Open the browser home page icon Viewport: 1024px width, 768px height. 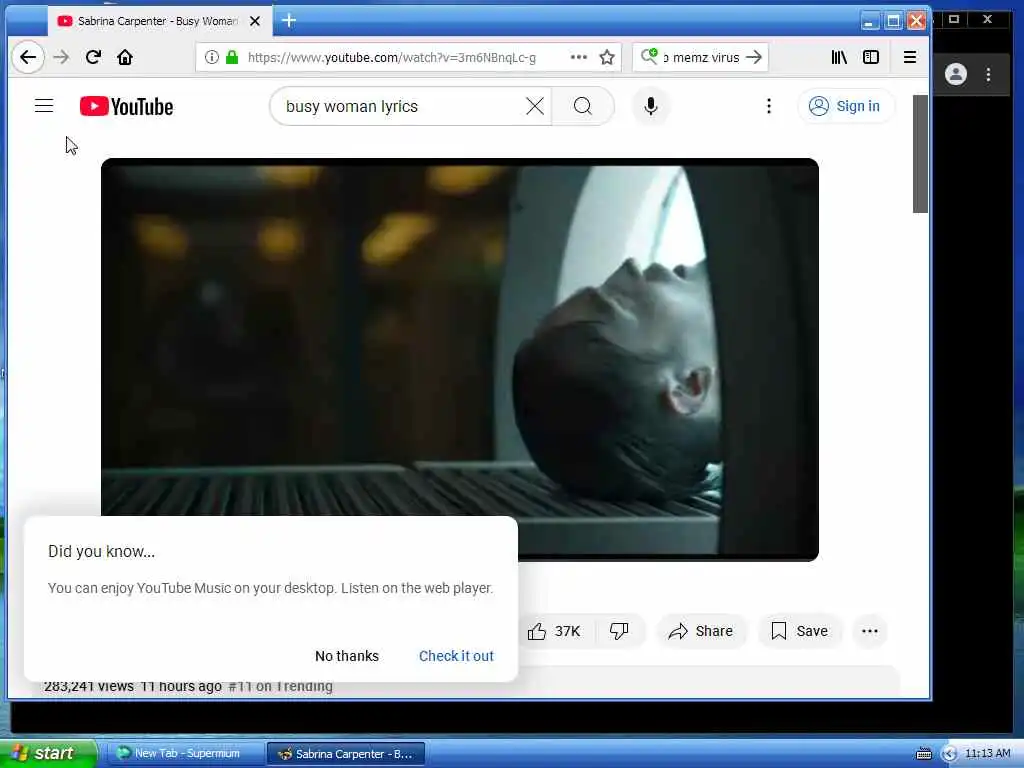(x=125, y=57)
